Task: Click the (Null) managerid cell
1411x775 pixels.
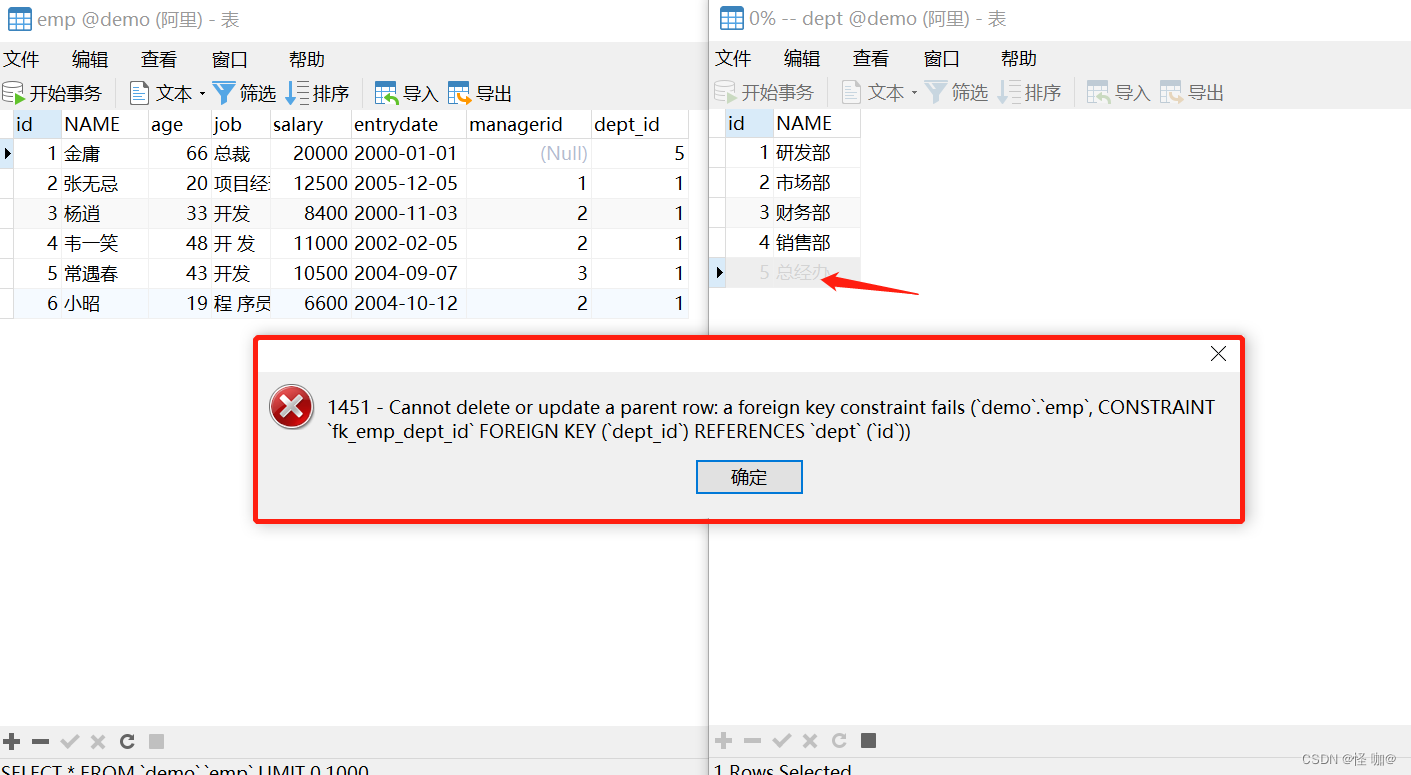Action: [529, 154]
